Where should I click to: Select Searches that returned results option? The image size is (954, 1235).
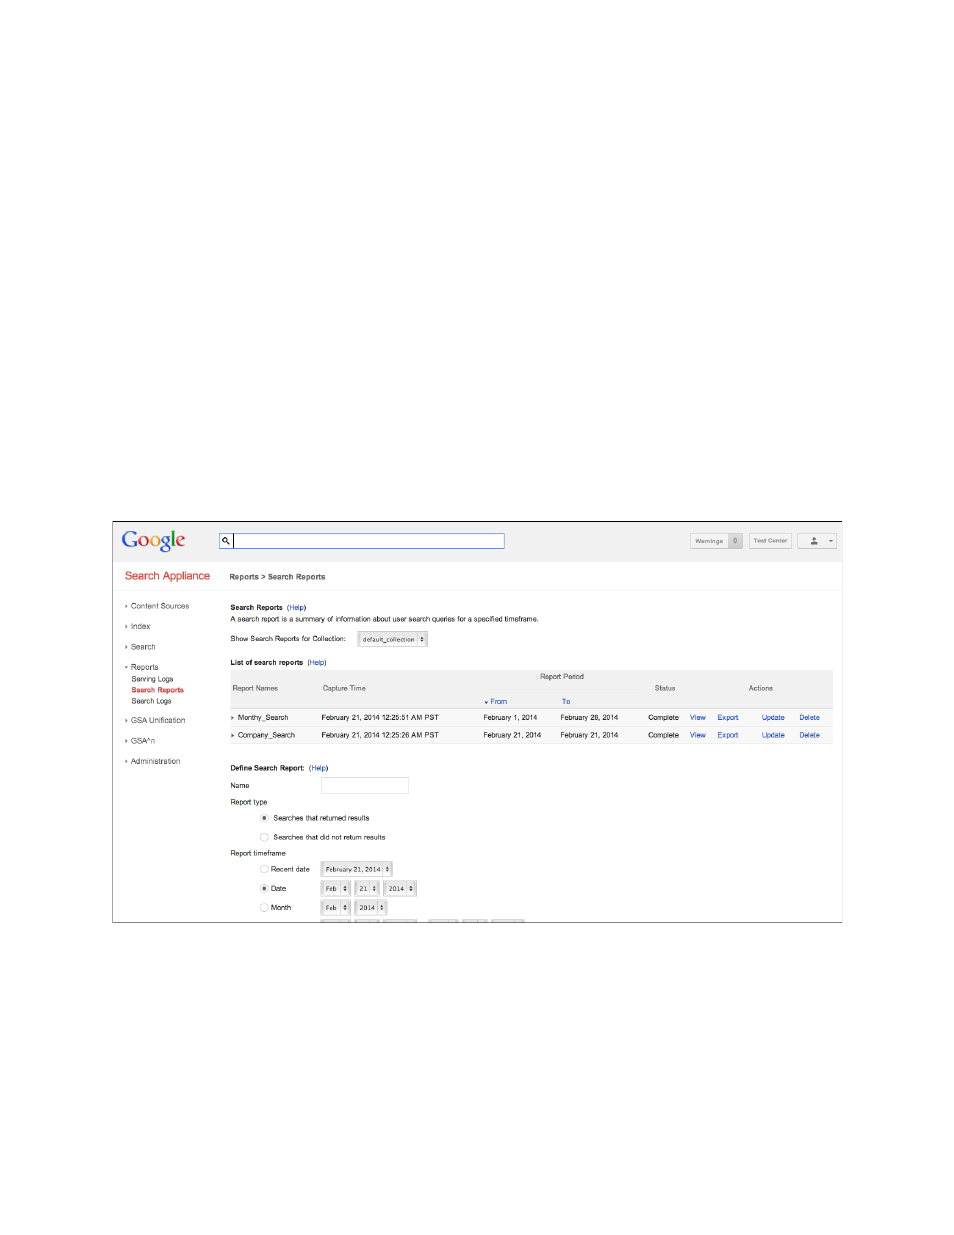[x=264, y=818]
